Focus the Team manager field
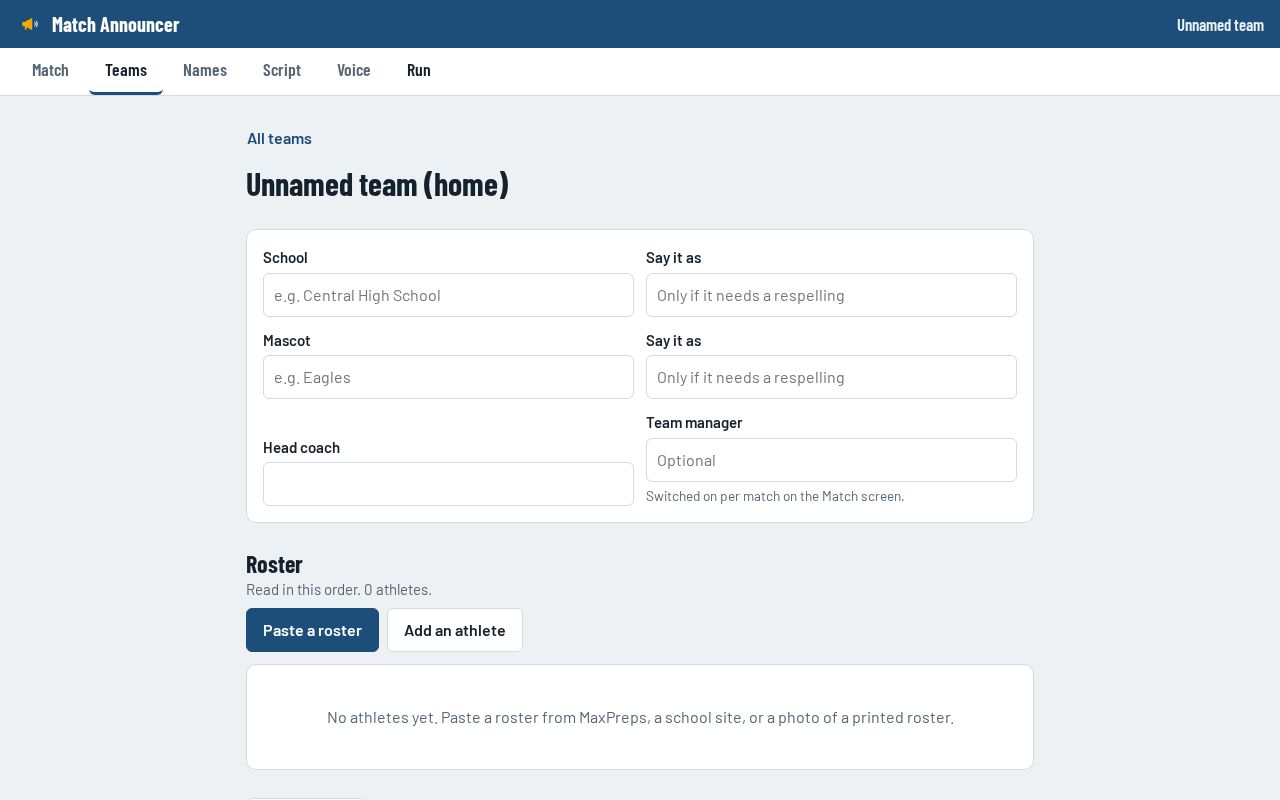This screenshot has height=800, width=1280. (831, 460)
